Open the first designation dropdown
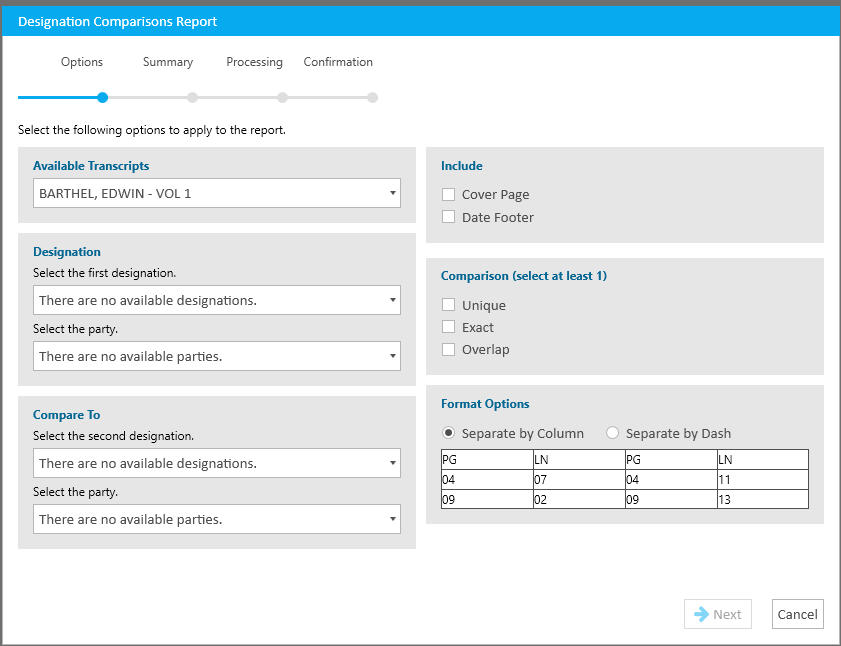The image size is (841, 646). 217,300
